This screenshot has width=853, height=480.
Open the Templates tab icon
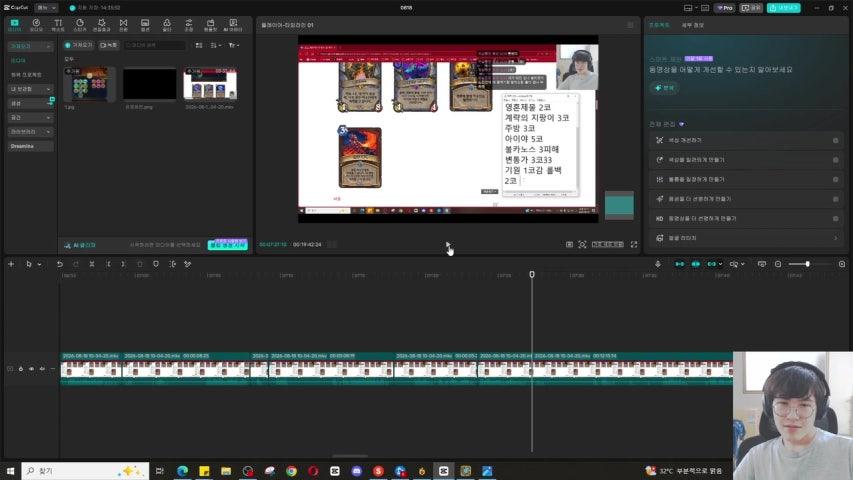click(211, 24)
